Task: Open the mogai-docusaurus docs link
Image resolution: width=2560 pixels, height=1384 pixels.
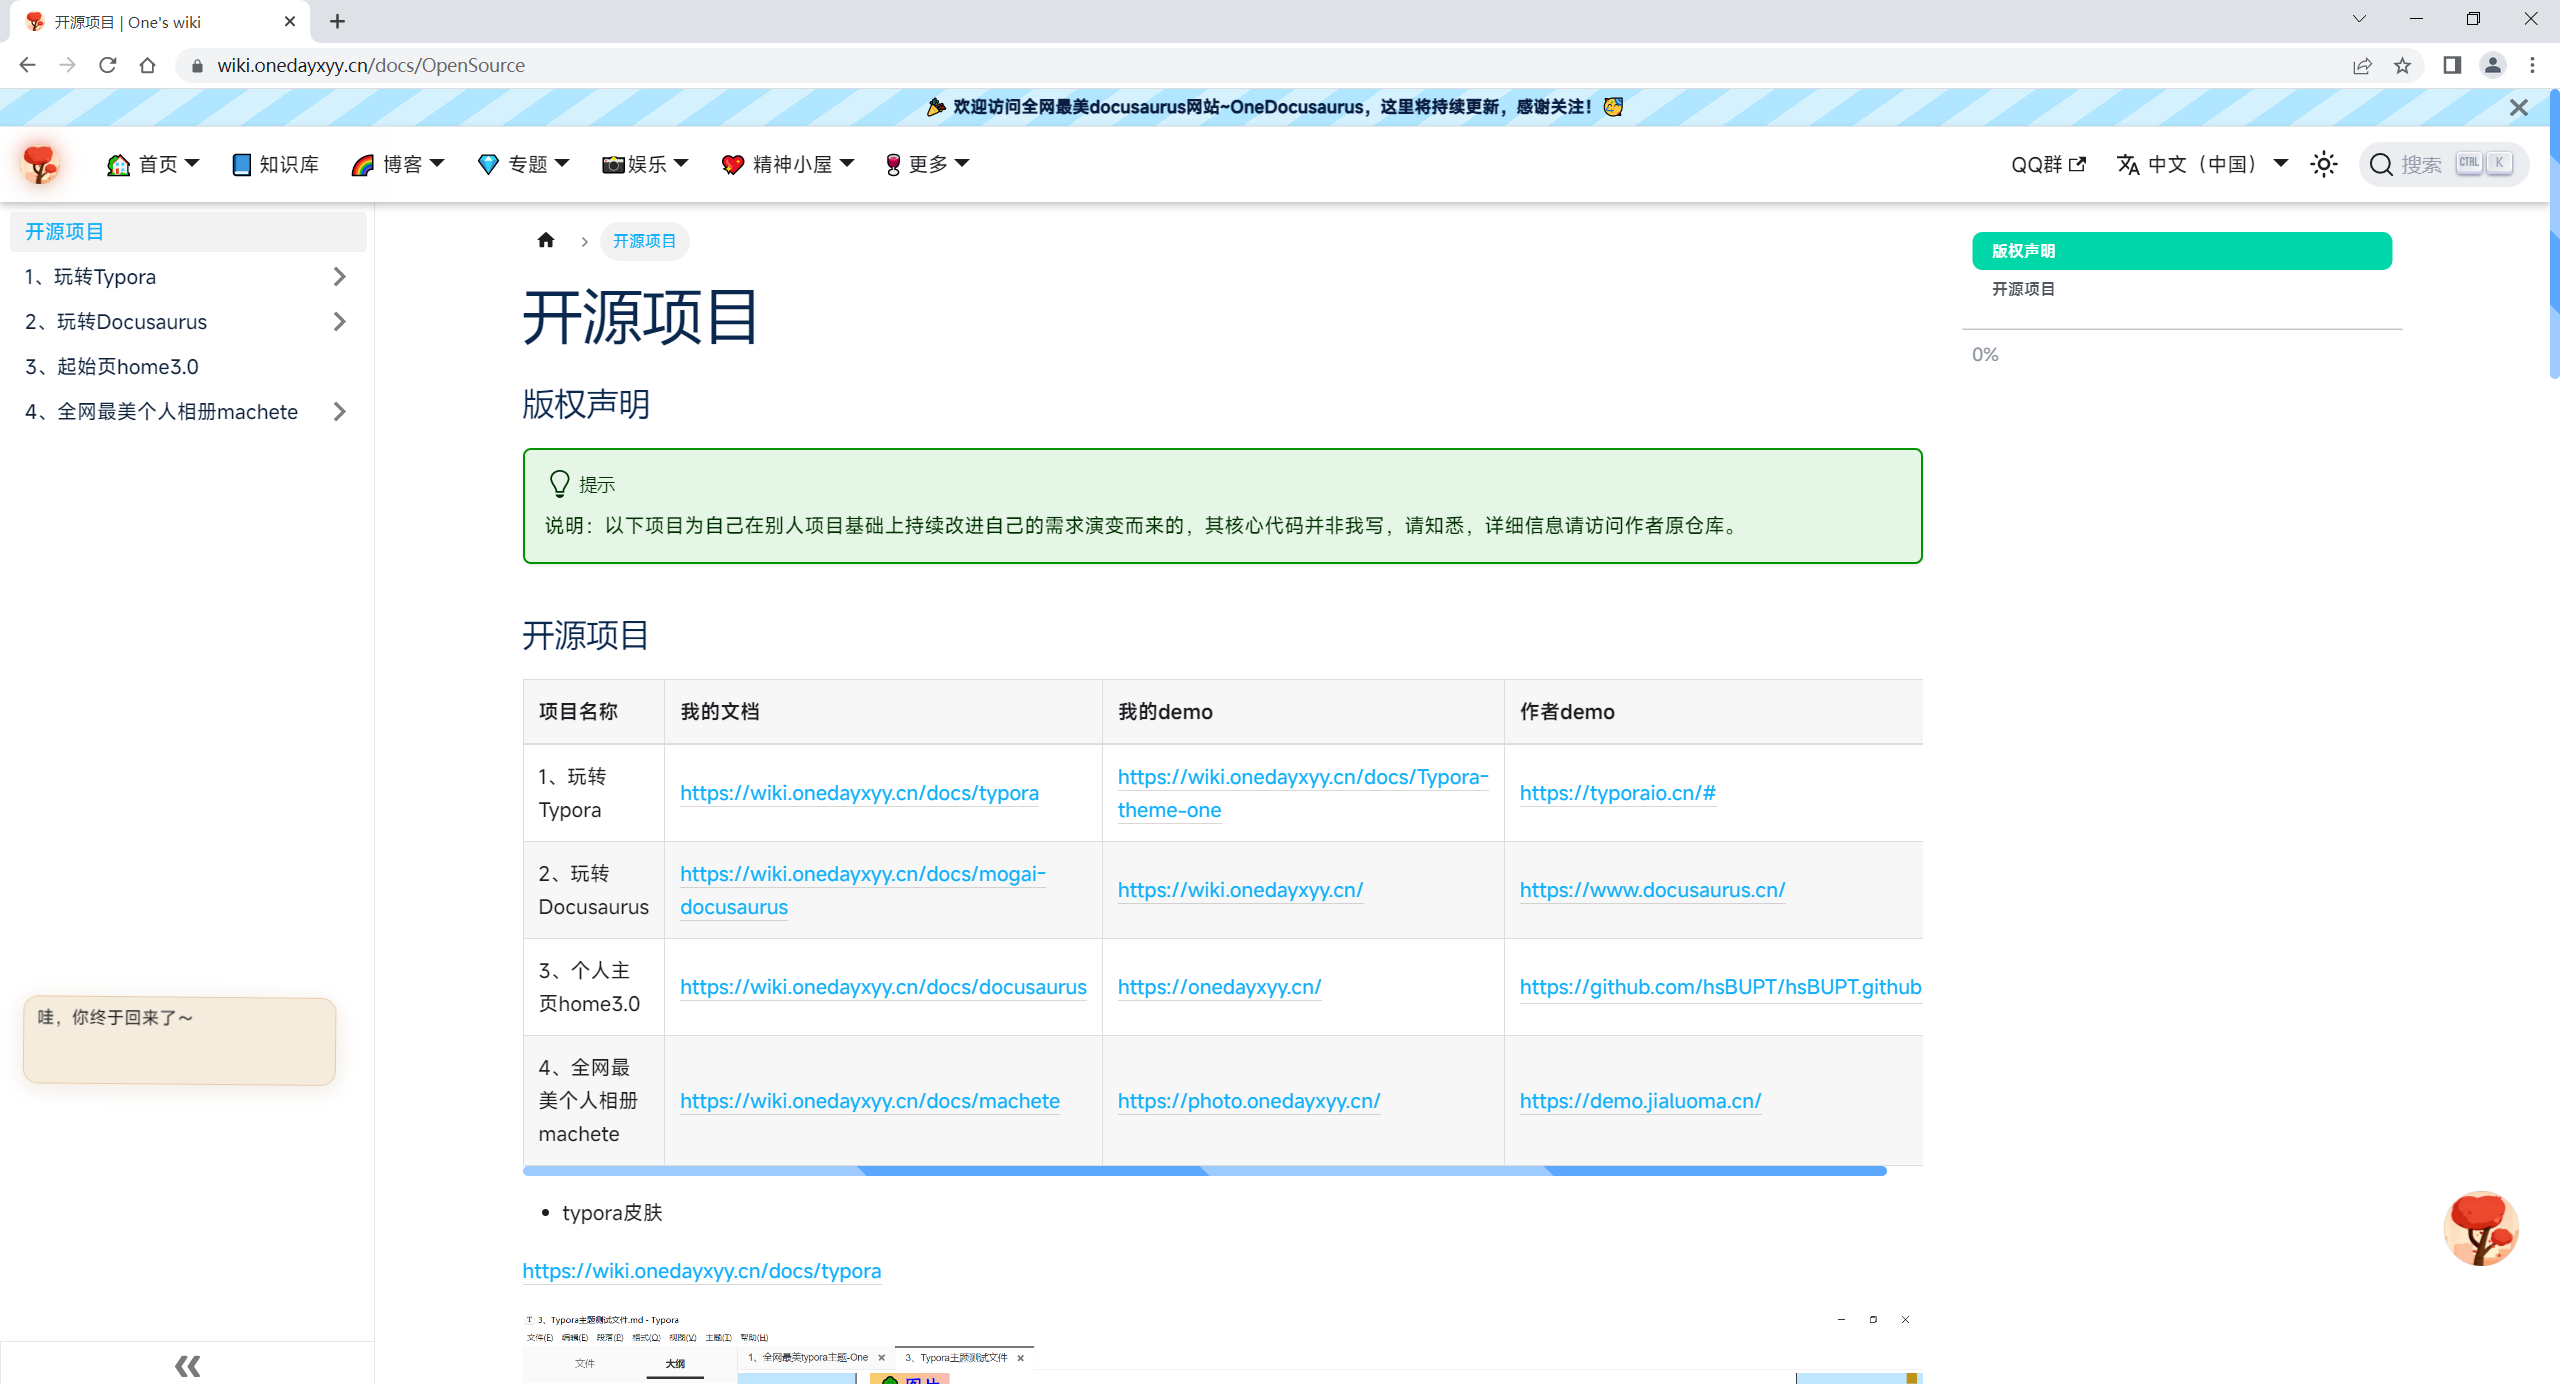Action: [x=862, y=890]
